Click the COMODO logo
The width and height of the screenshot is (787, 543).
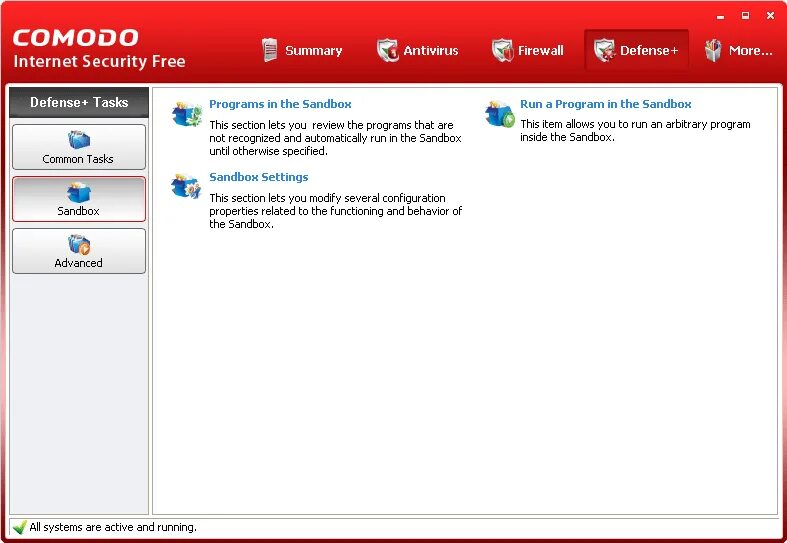point(75,38)
